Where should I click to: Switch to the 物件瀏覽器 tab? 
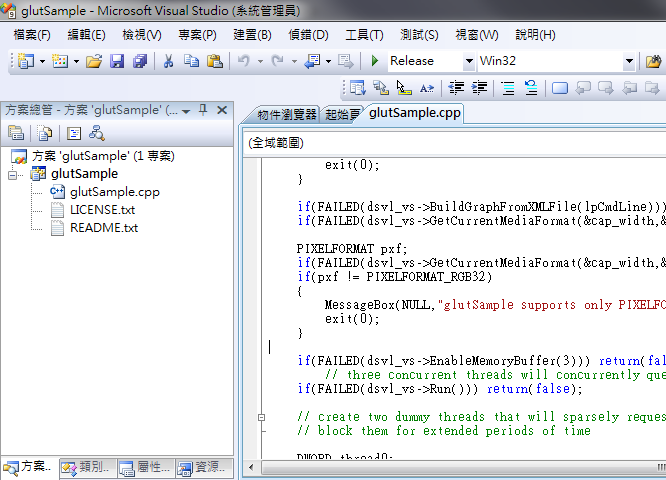[x=287, y=114]
